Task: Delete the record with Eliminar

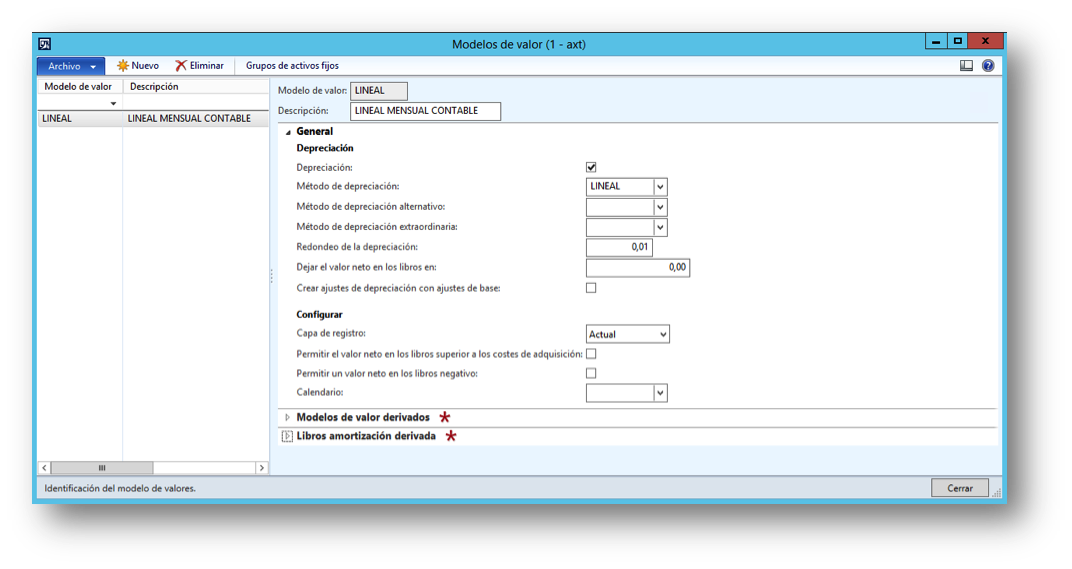Action: coord(200,66)
